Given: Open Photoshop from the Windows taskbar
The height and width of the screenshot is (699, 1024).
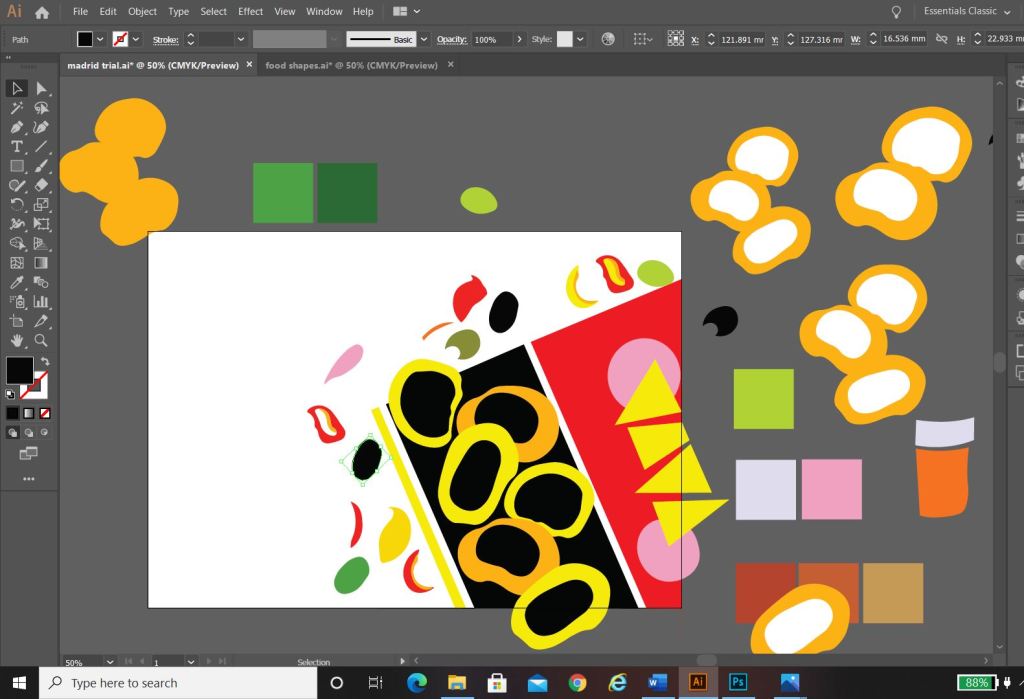Looking at the screenshot, I should tap(739, 682).
